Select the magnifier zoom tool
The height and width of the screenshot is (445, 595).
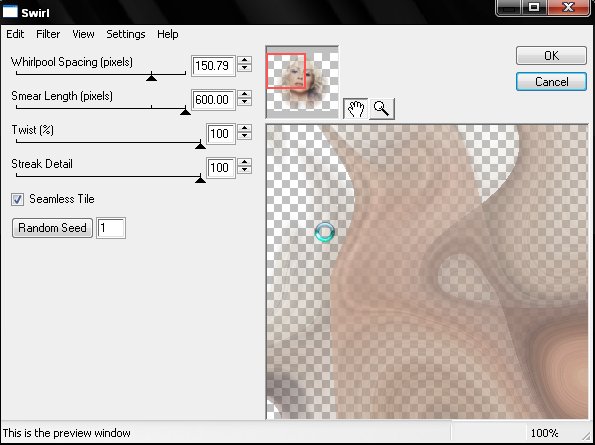coord(382,109)
